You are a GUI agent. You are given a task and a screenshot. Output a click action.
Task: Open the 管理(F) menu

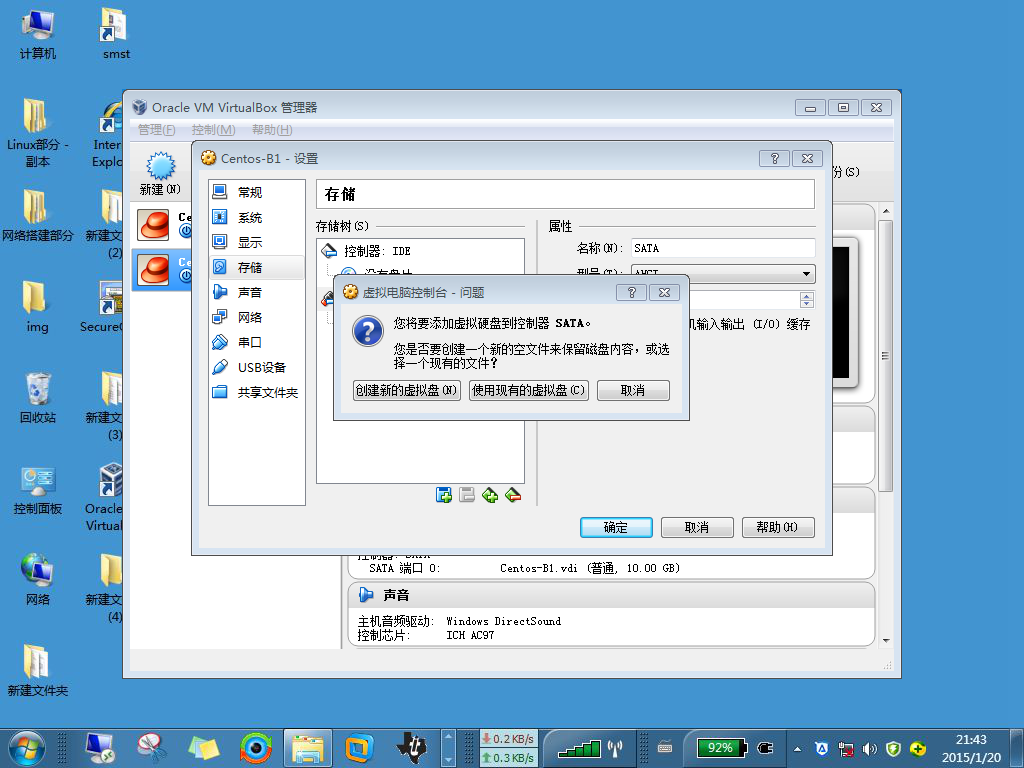[157, 129]
